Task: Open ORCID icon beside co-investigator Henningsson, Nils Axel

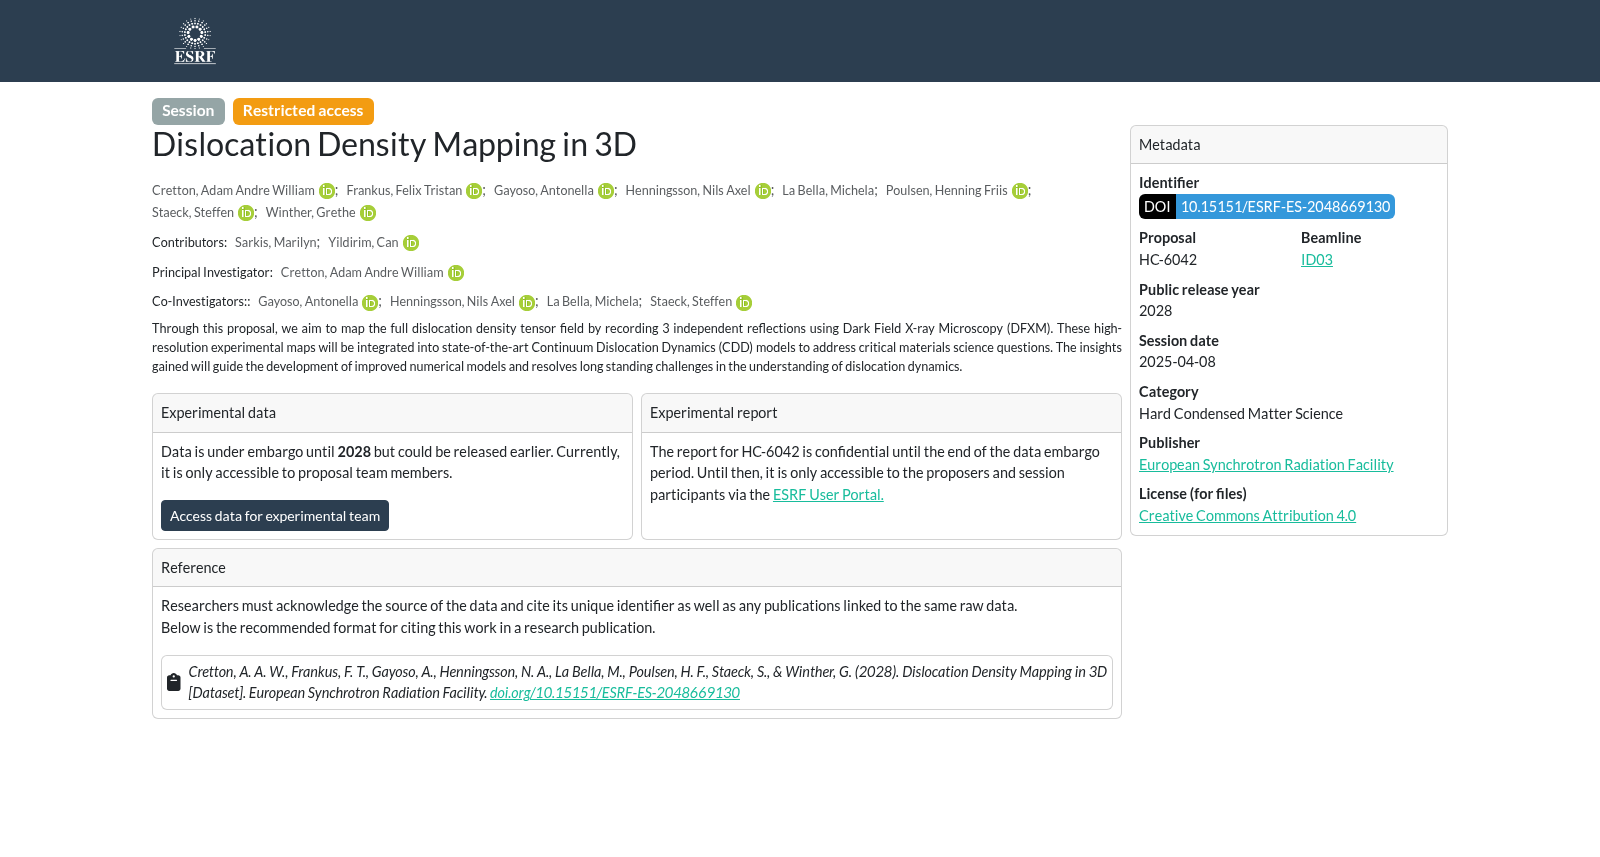Action: [x=527, y=303]
